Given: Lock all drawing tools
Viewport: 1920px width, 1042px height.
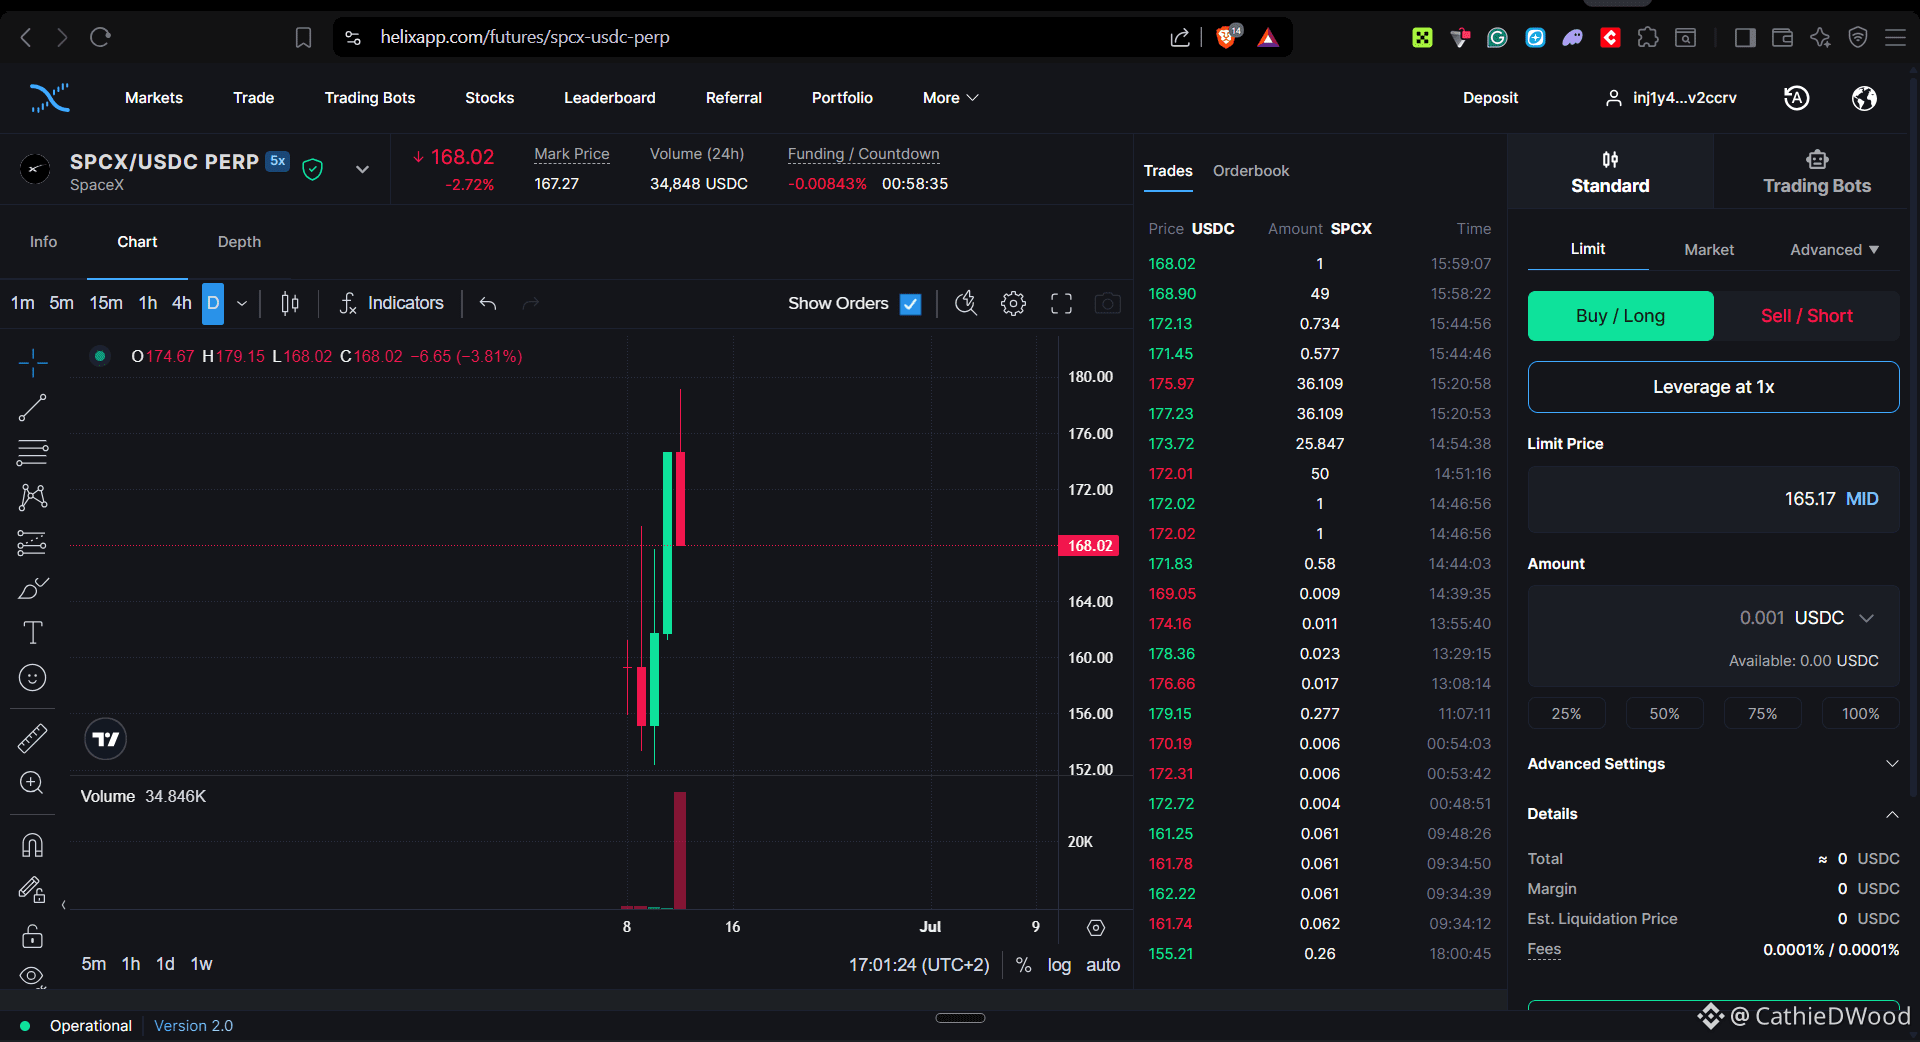Looking at the screenshot, I should [x=32, y=936].
